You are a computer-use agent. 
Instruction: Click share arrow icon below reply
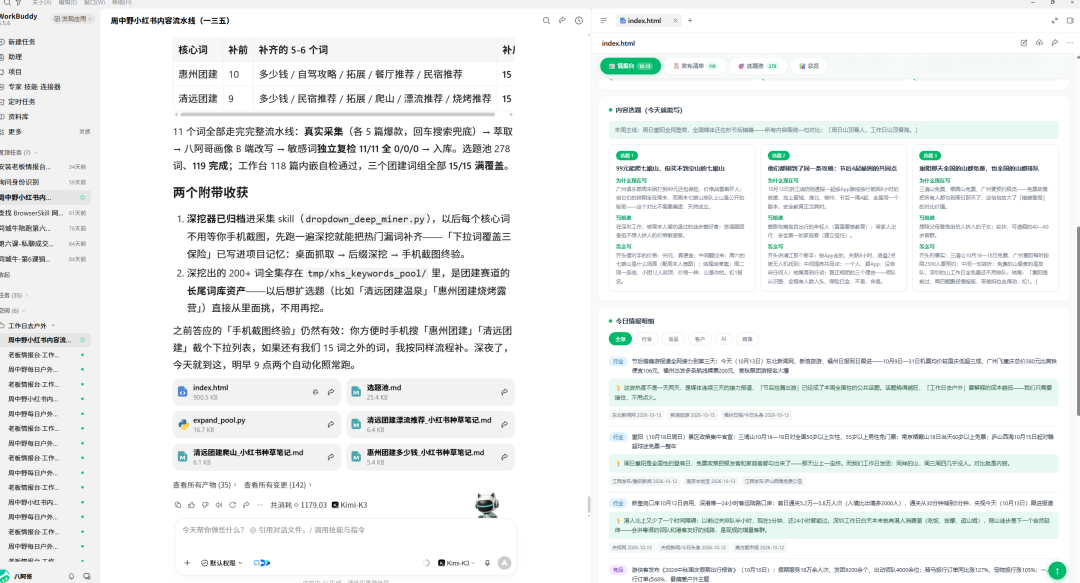(246, 504)
